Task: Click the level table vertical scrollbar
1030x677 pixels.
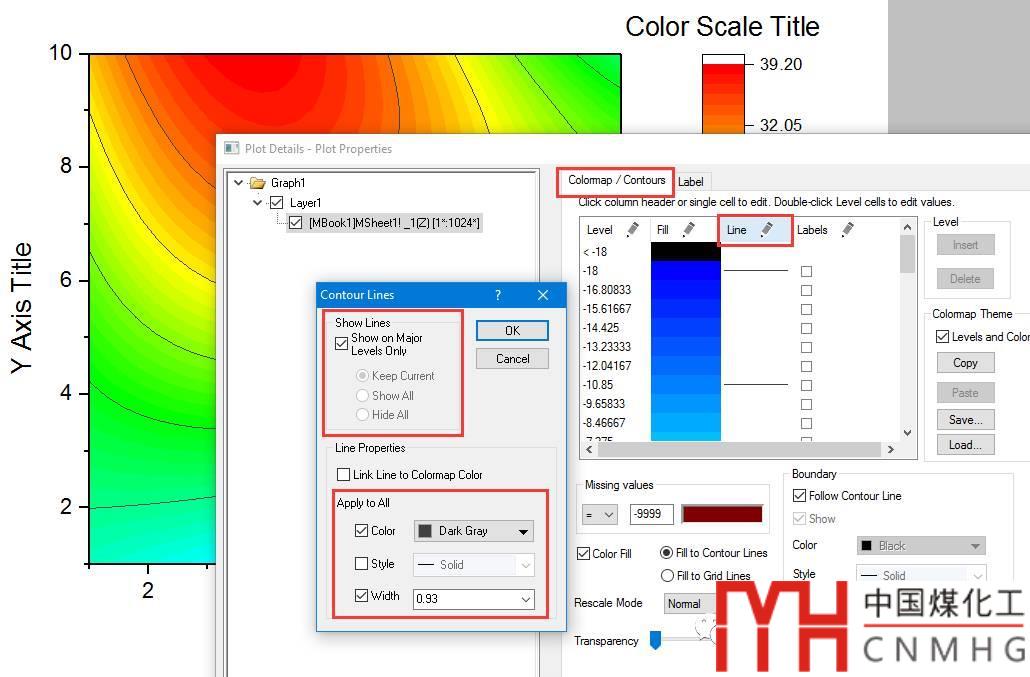Action: pyautogui.click(x=907, y=254)
